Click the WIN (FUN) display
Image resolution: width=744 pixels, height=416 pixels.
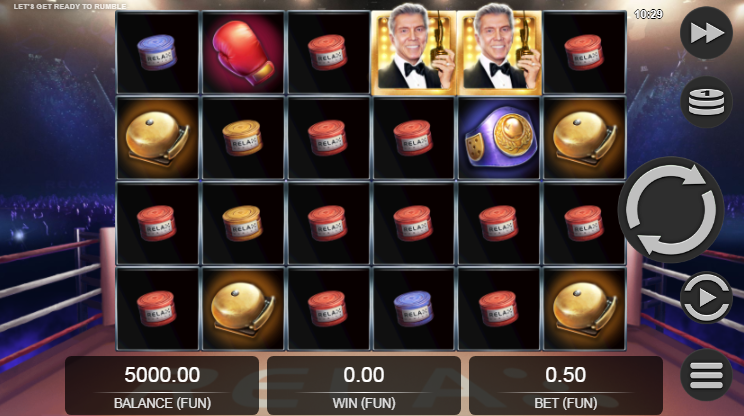(x=364, y=386)
